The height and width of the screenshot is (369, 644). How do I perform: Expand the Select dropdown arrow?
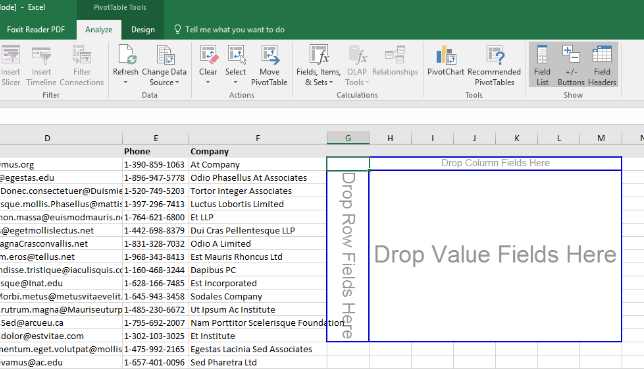tap(235, 82)
